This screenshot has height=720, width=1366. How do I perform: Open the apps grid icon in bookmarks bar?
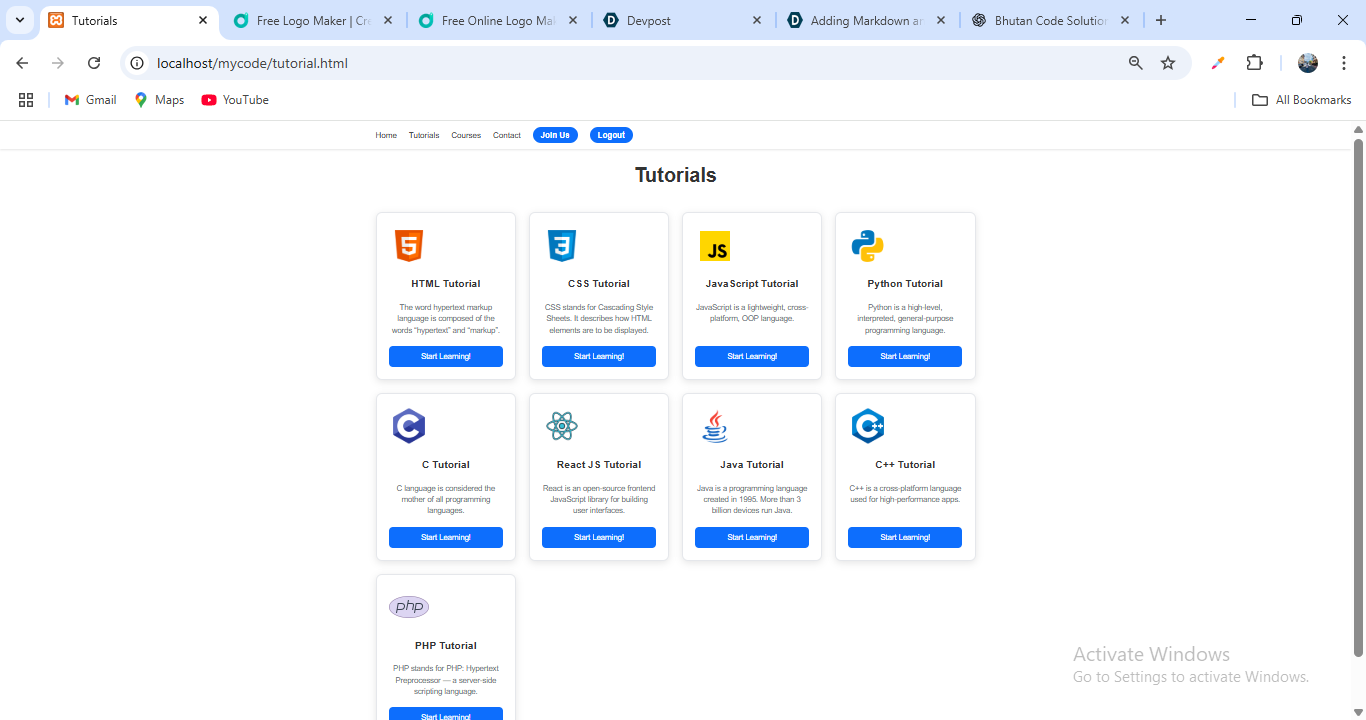(26, 100)
